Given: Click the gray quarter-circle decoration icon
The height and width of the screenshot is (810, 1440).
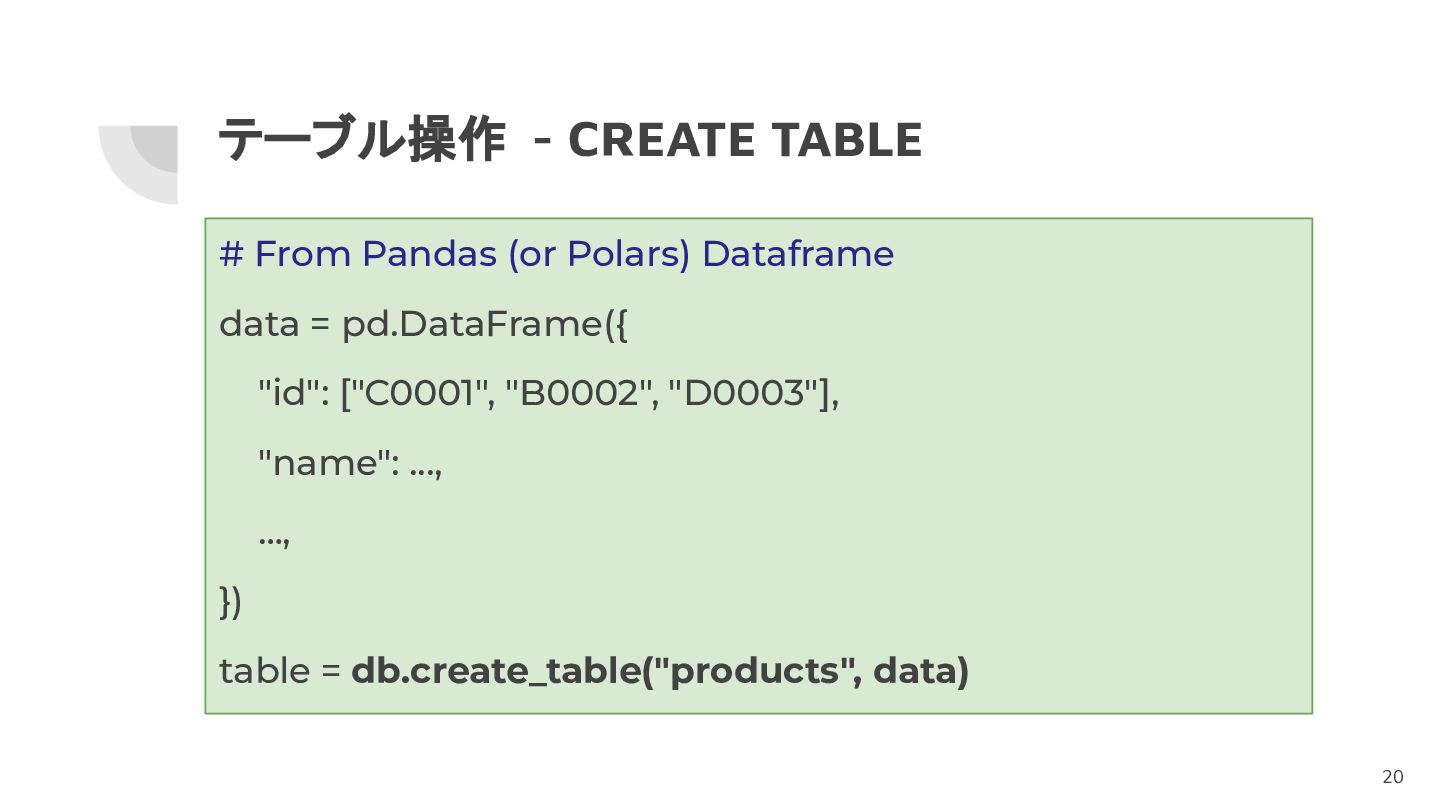Looking at the screenshot, I should click(138, 164).
